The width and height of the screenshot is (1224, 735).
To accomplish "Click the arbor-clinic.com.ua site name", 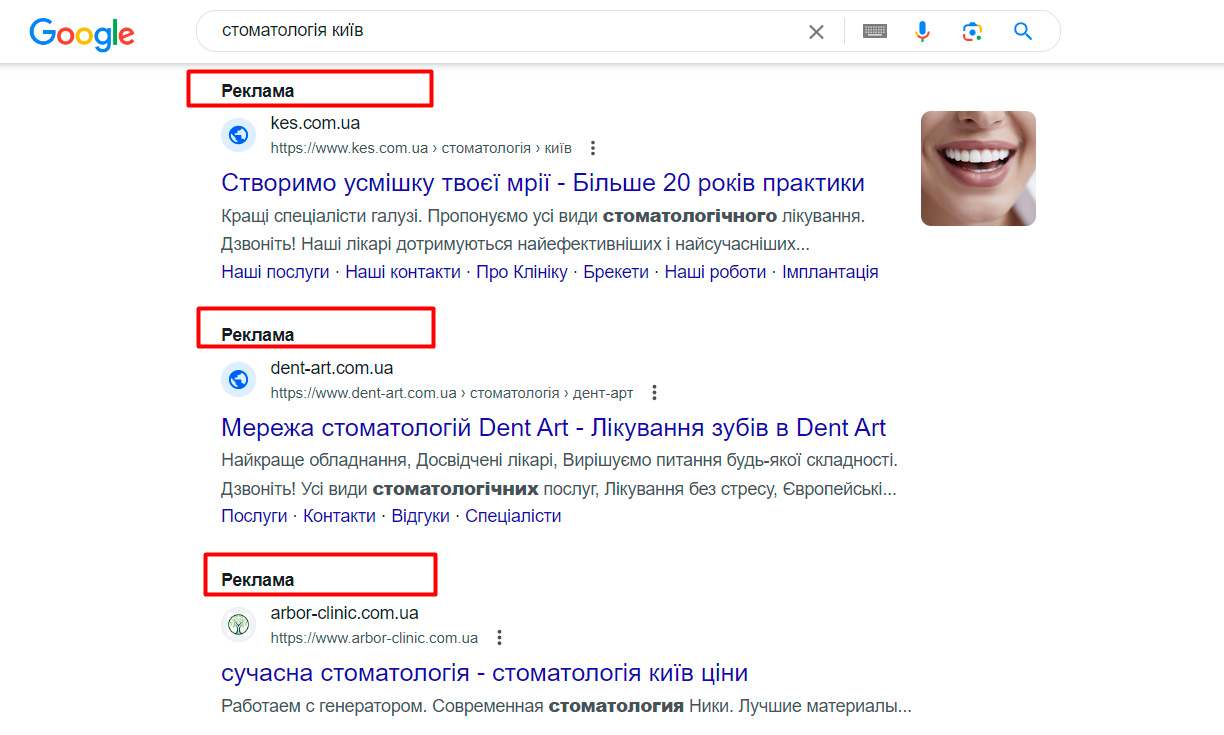I will point(344,613).
